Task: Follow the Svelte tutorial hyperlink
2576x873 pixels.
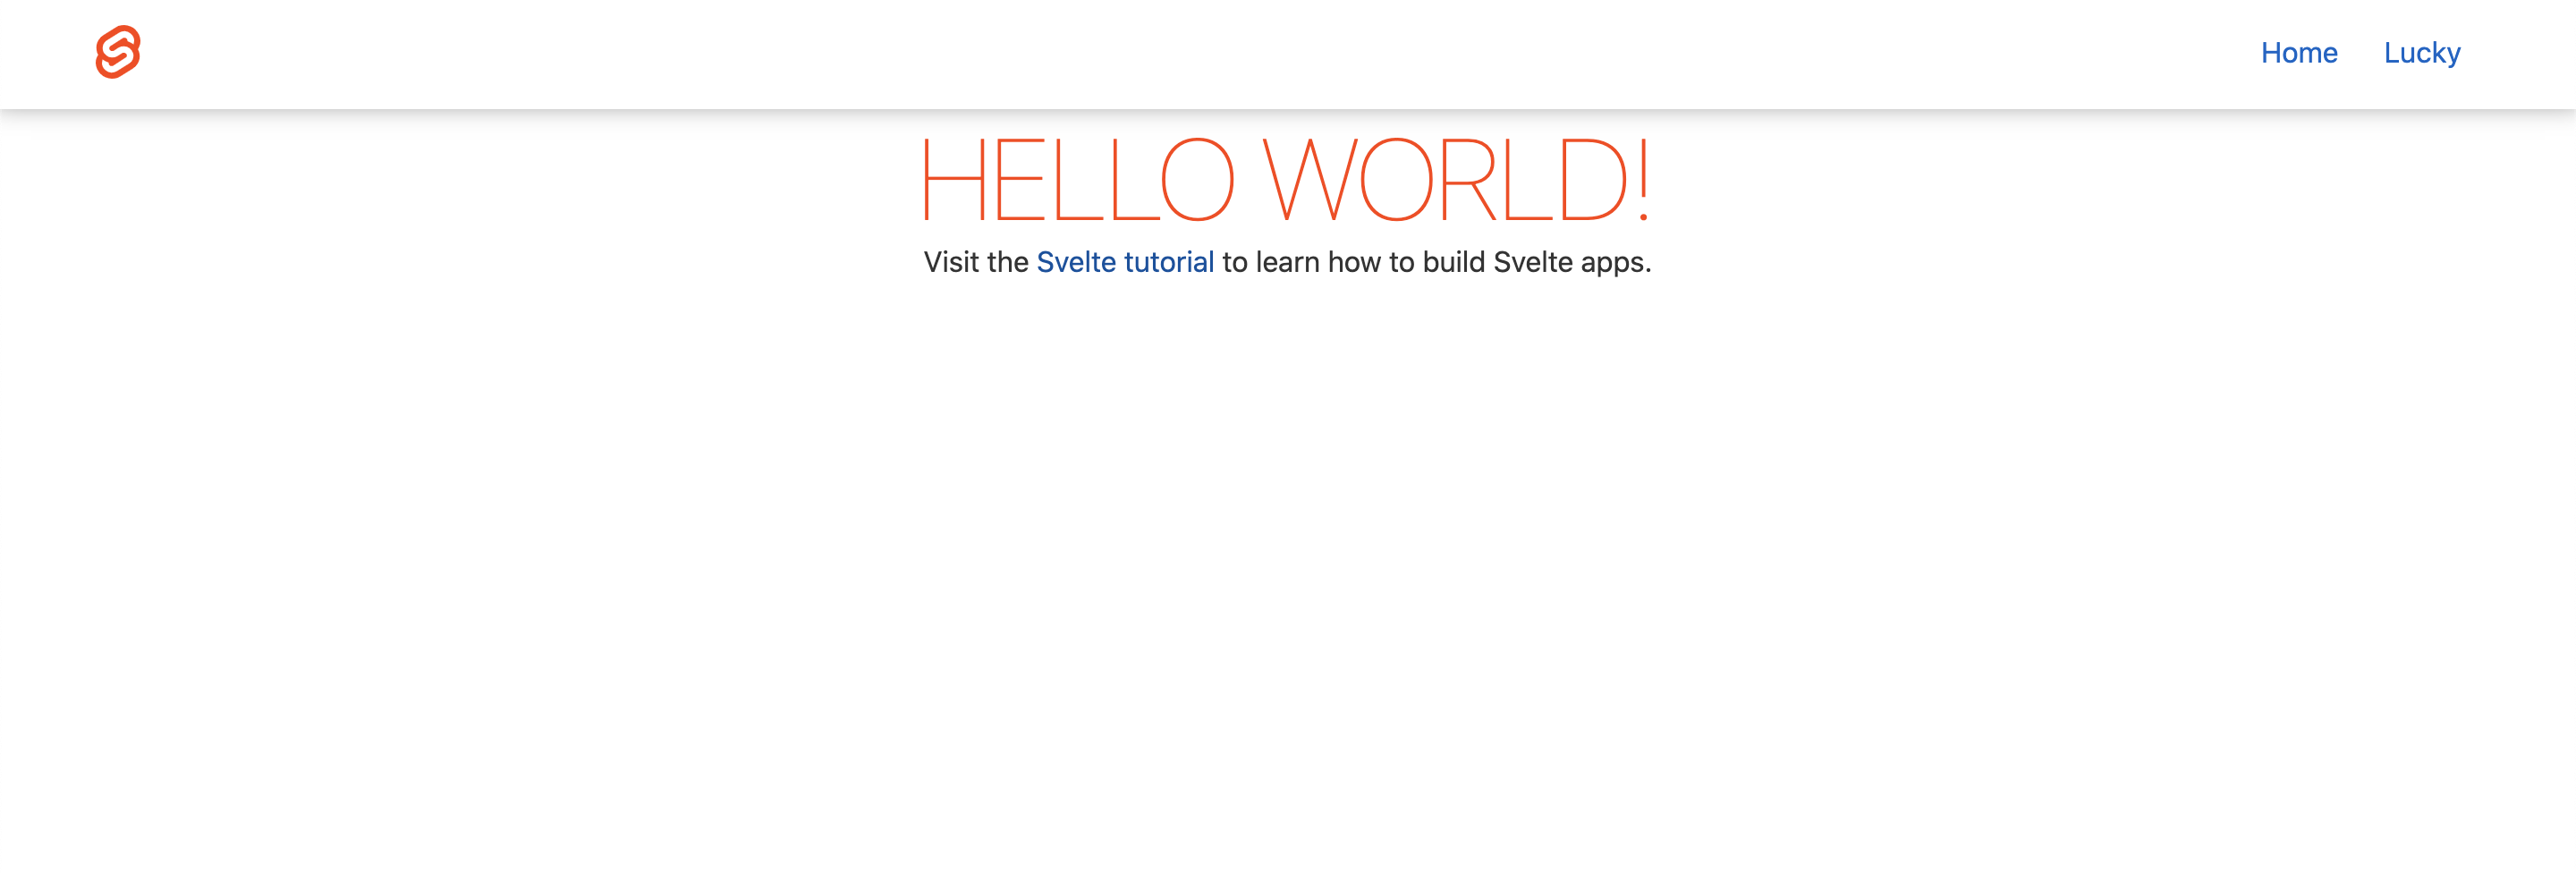Action: 1126,262
